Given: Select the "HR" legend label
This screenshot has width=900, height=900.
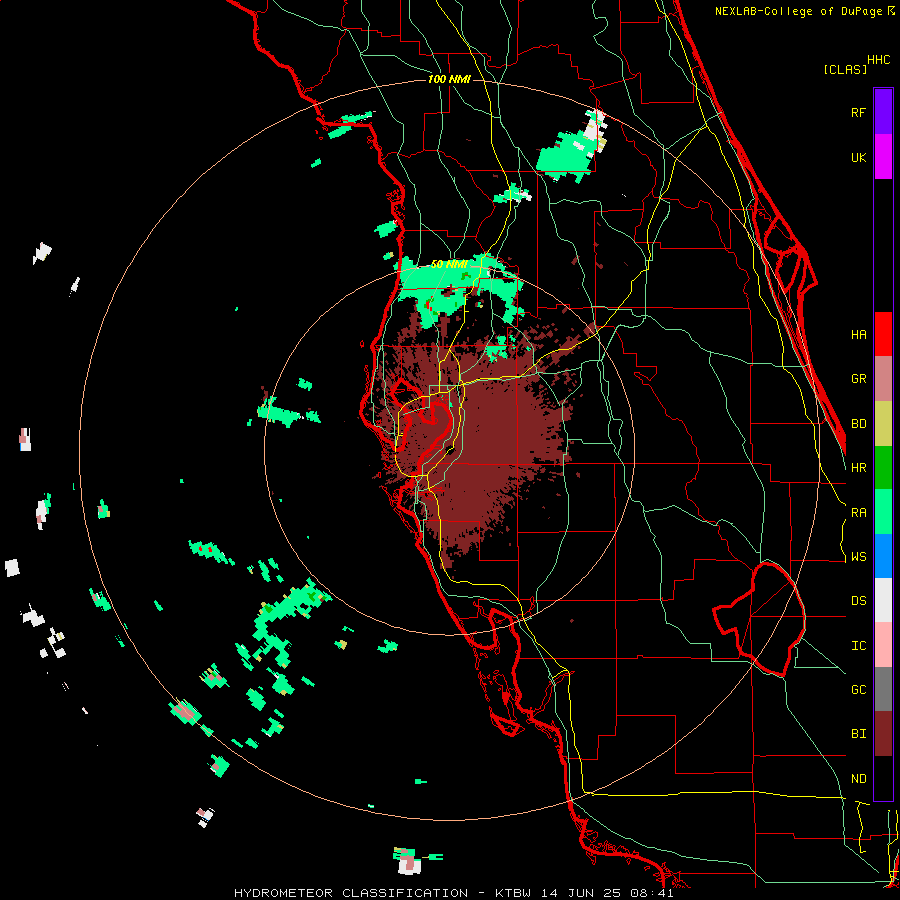Looking at the screenshot, I should 858,468.
